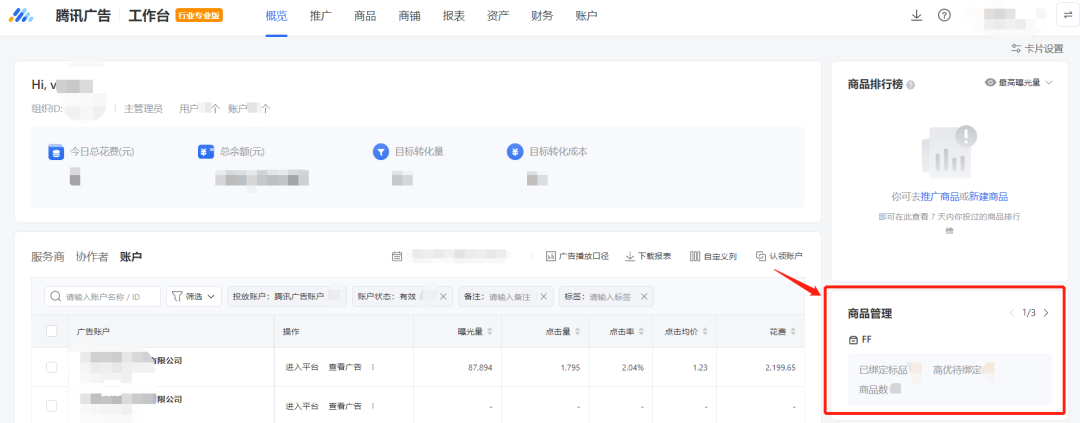Click the 总余额 yen icon

(206, 152)
